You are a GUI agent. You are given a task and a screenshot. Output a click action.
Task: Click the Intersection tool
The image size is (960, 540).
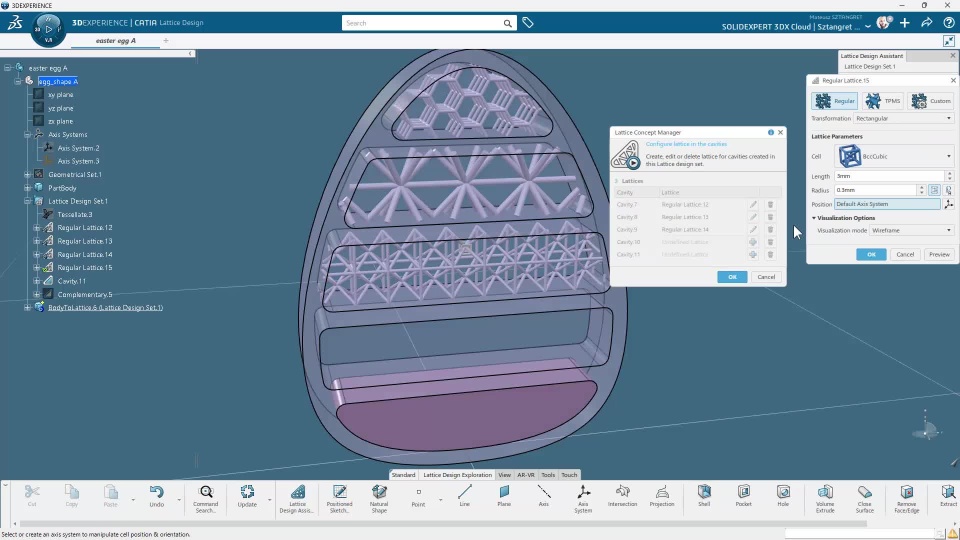[x=622, y=496]
